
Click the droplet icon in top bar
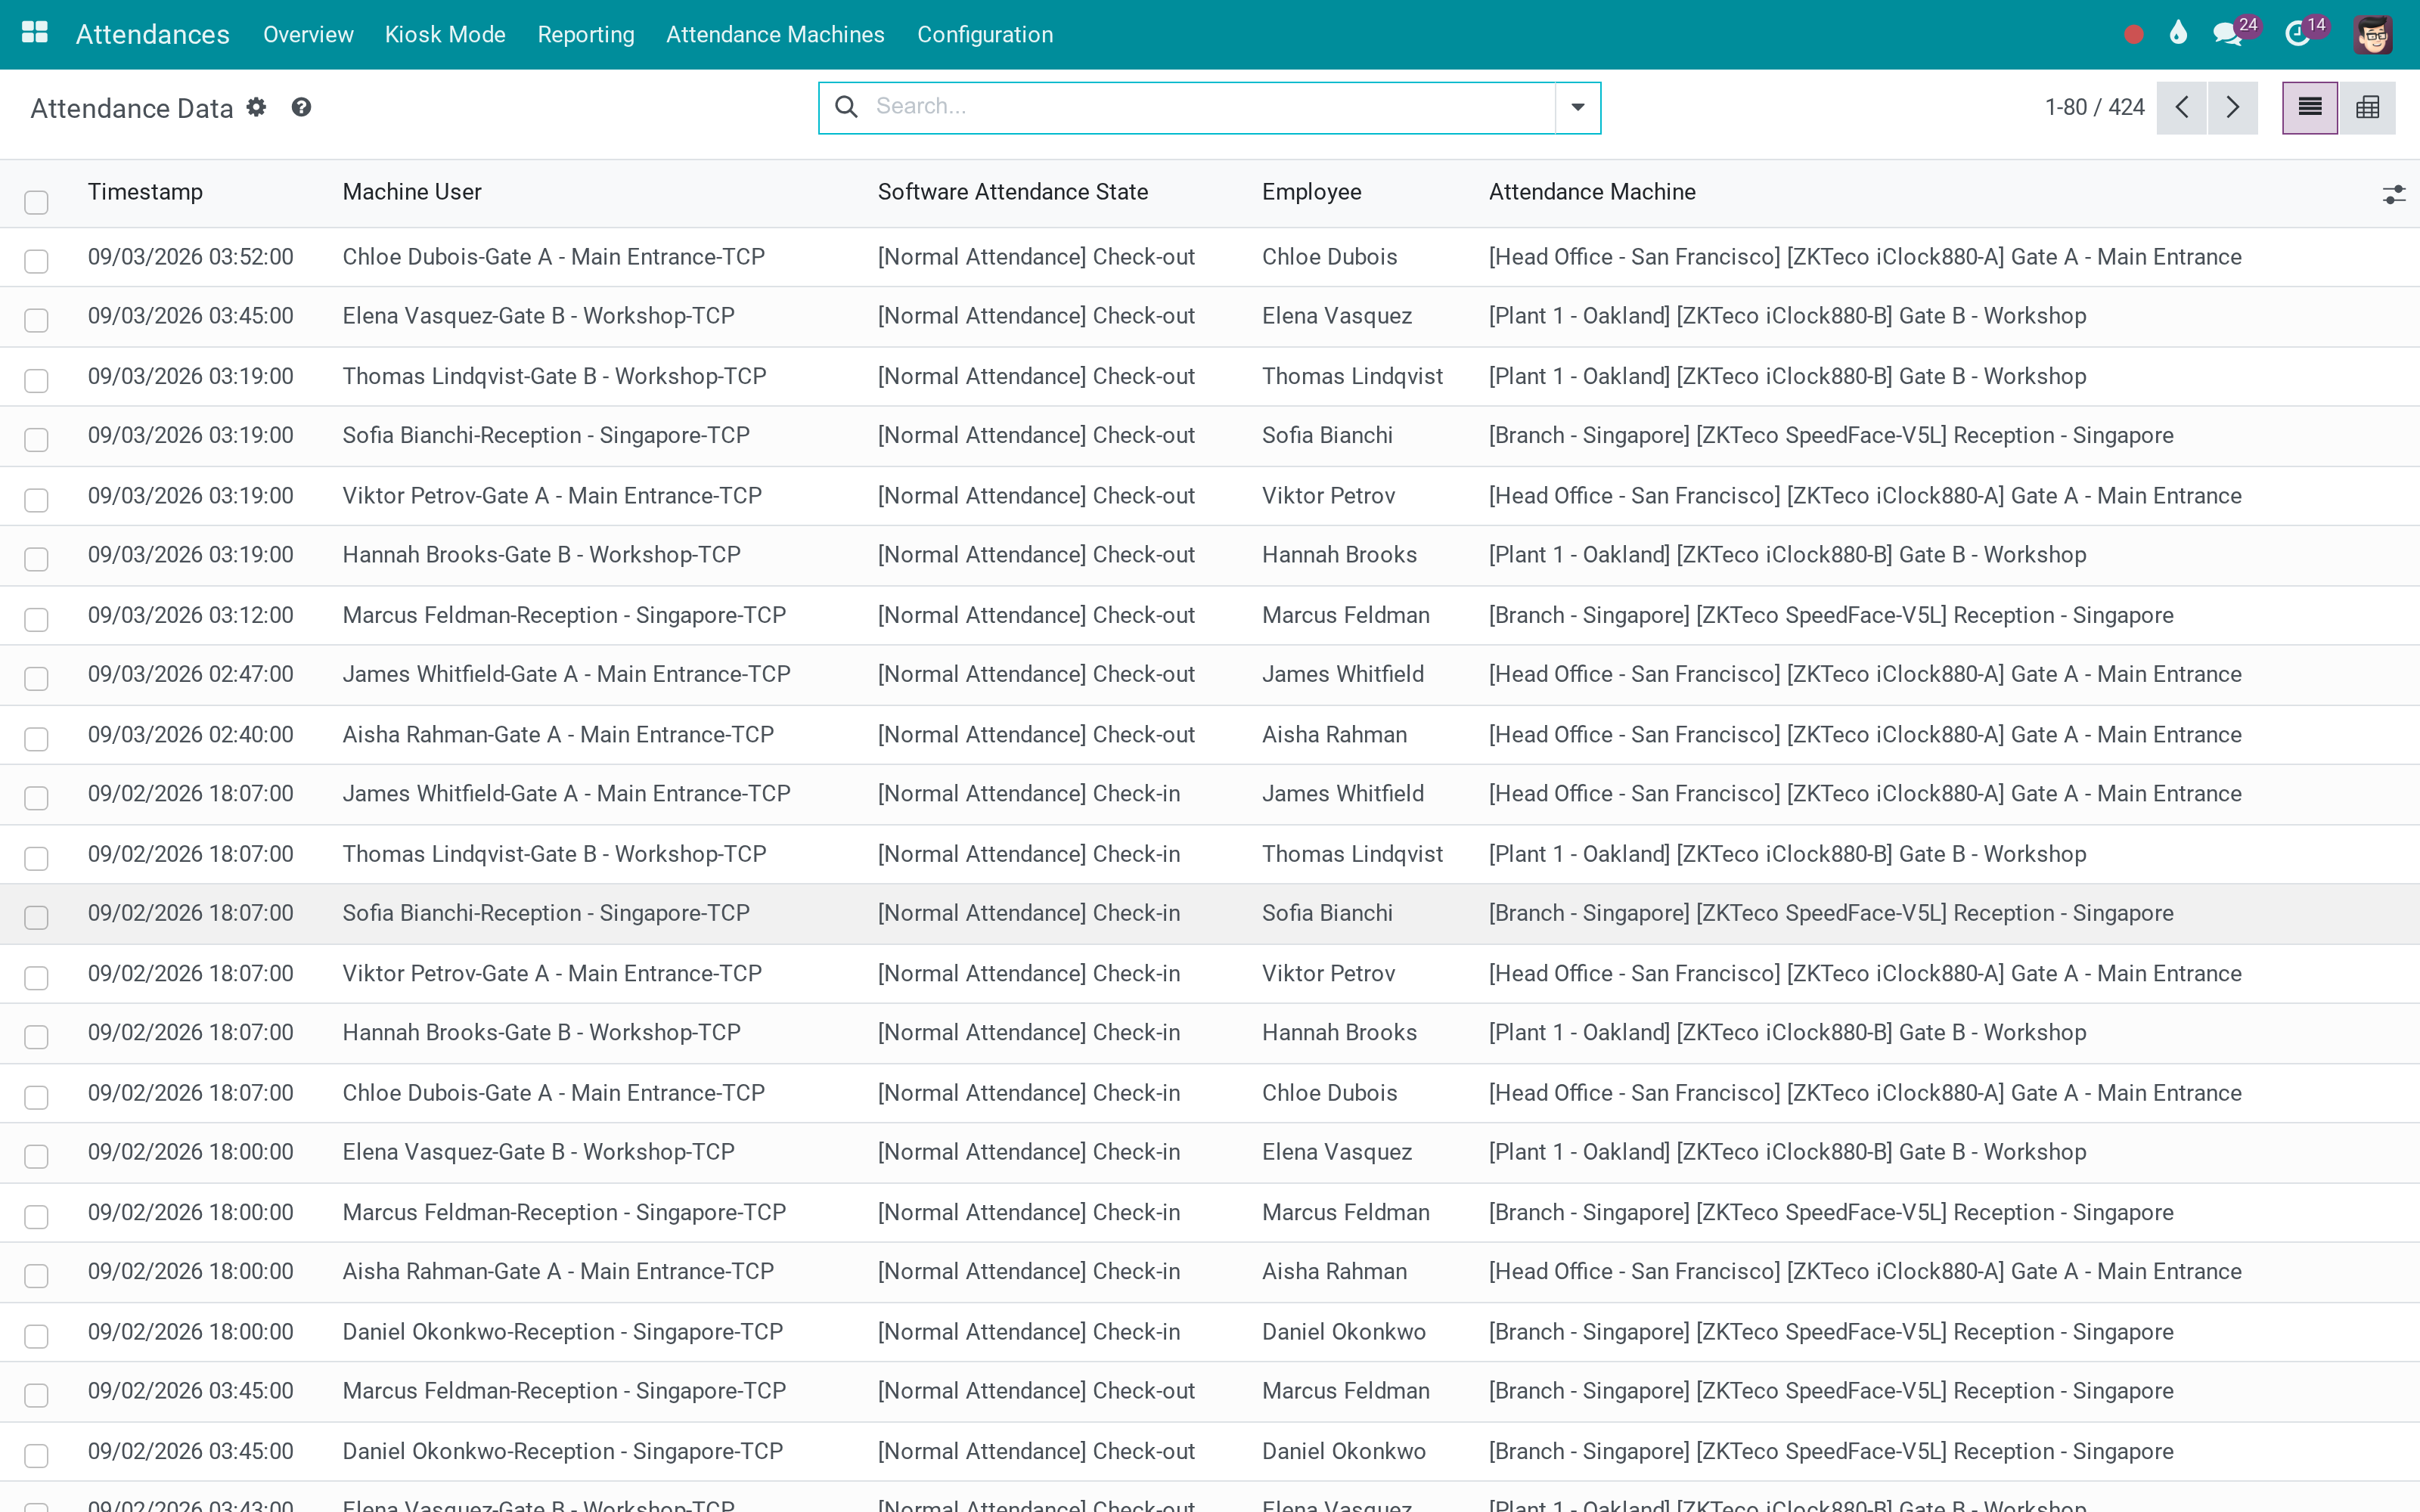(2178, 34)
